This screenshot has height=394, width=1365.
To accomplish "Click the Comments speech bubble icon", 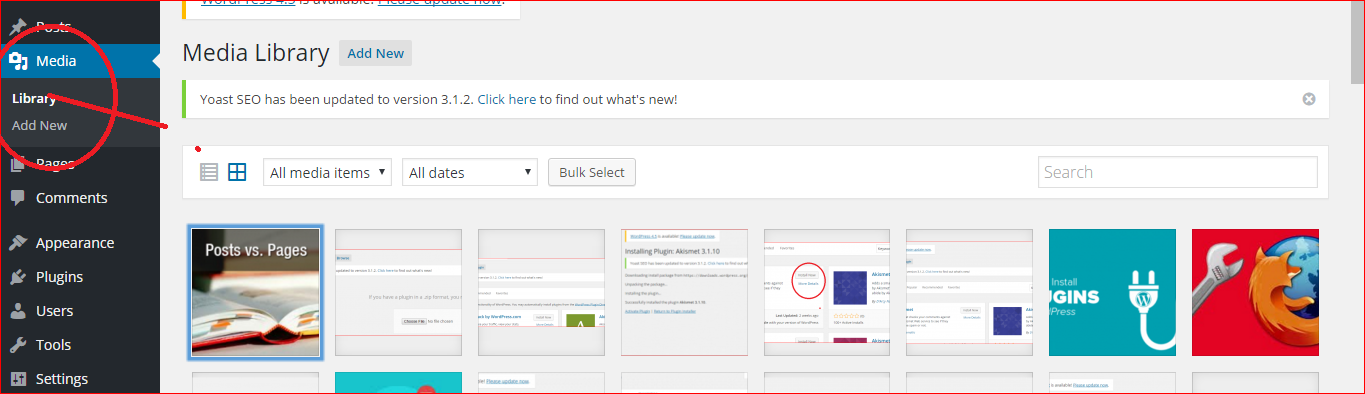I will click(x=18, y=198).
